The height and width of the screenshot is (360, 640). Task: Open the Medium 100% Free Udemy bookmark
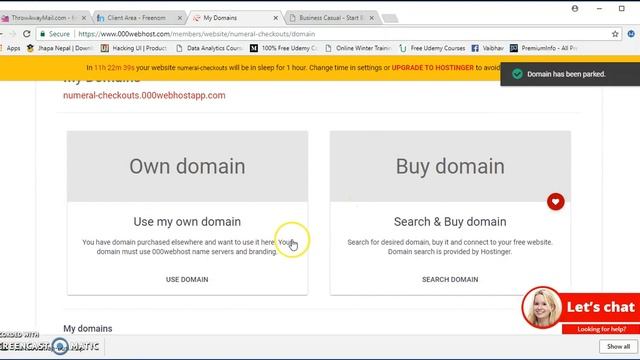[x=283, y=48]
